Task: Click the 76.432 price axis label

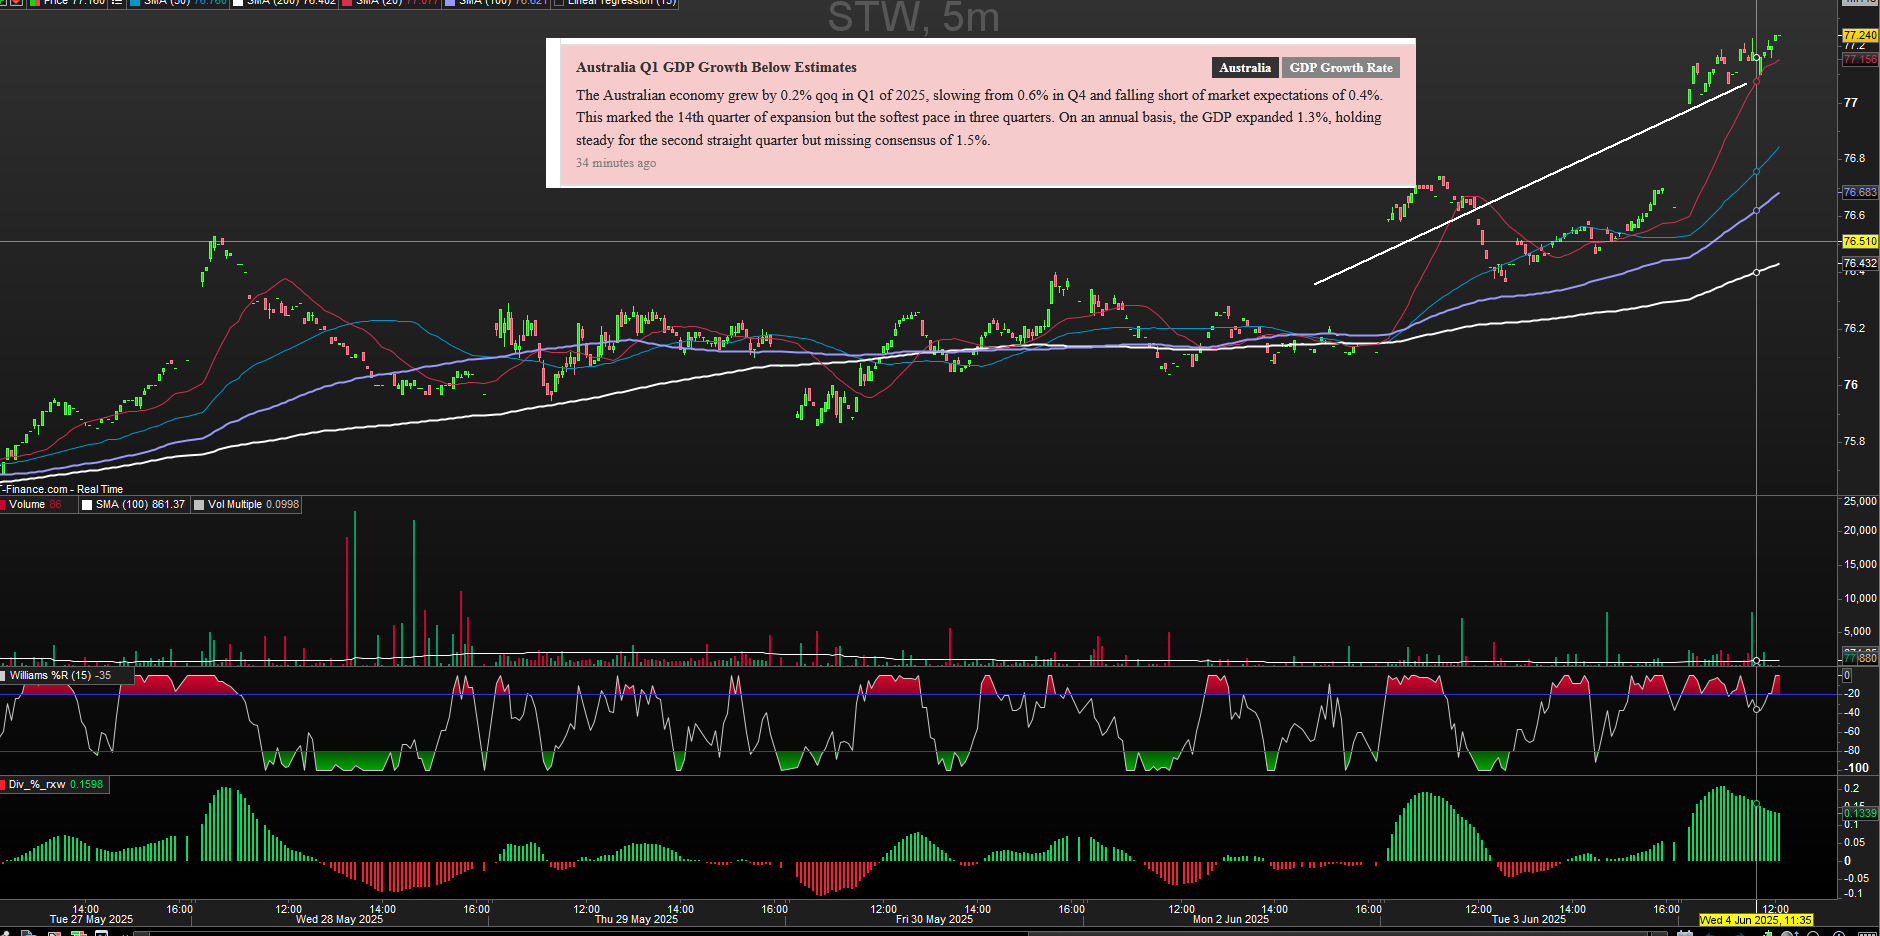Action: pos(1860,263)
